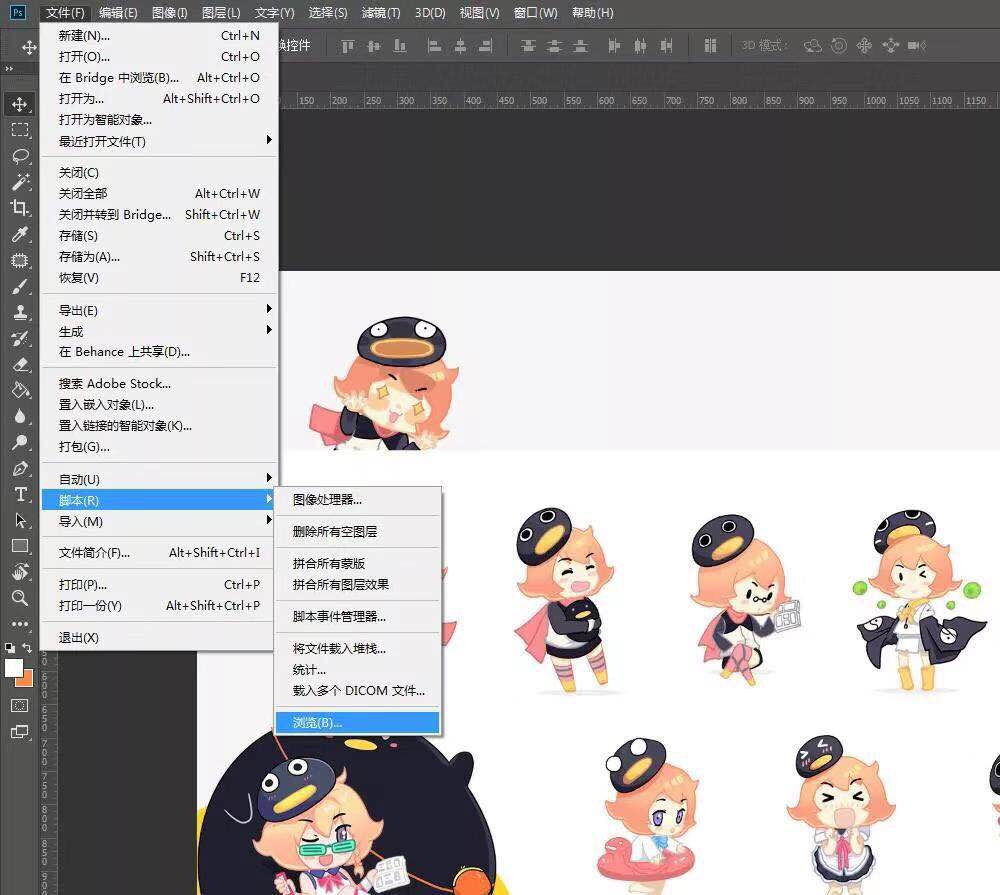
Task: Select the Clone Stamp tool
Action: (x=20, y=311)
